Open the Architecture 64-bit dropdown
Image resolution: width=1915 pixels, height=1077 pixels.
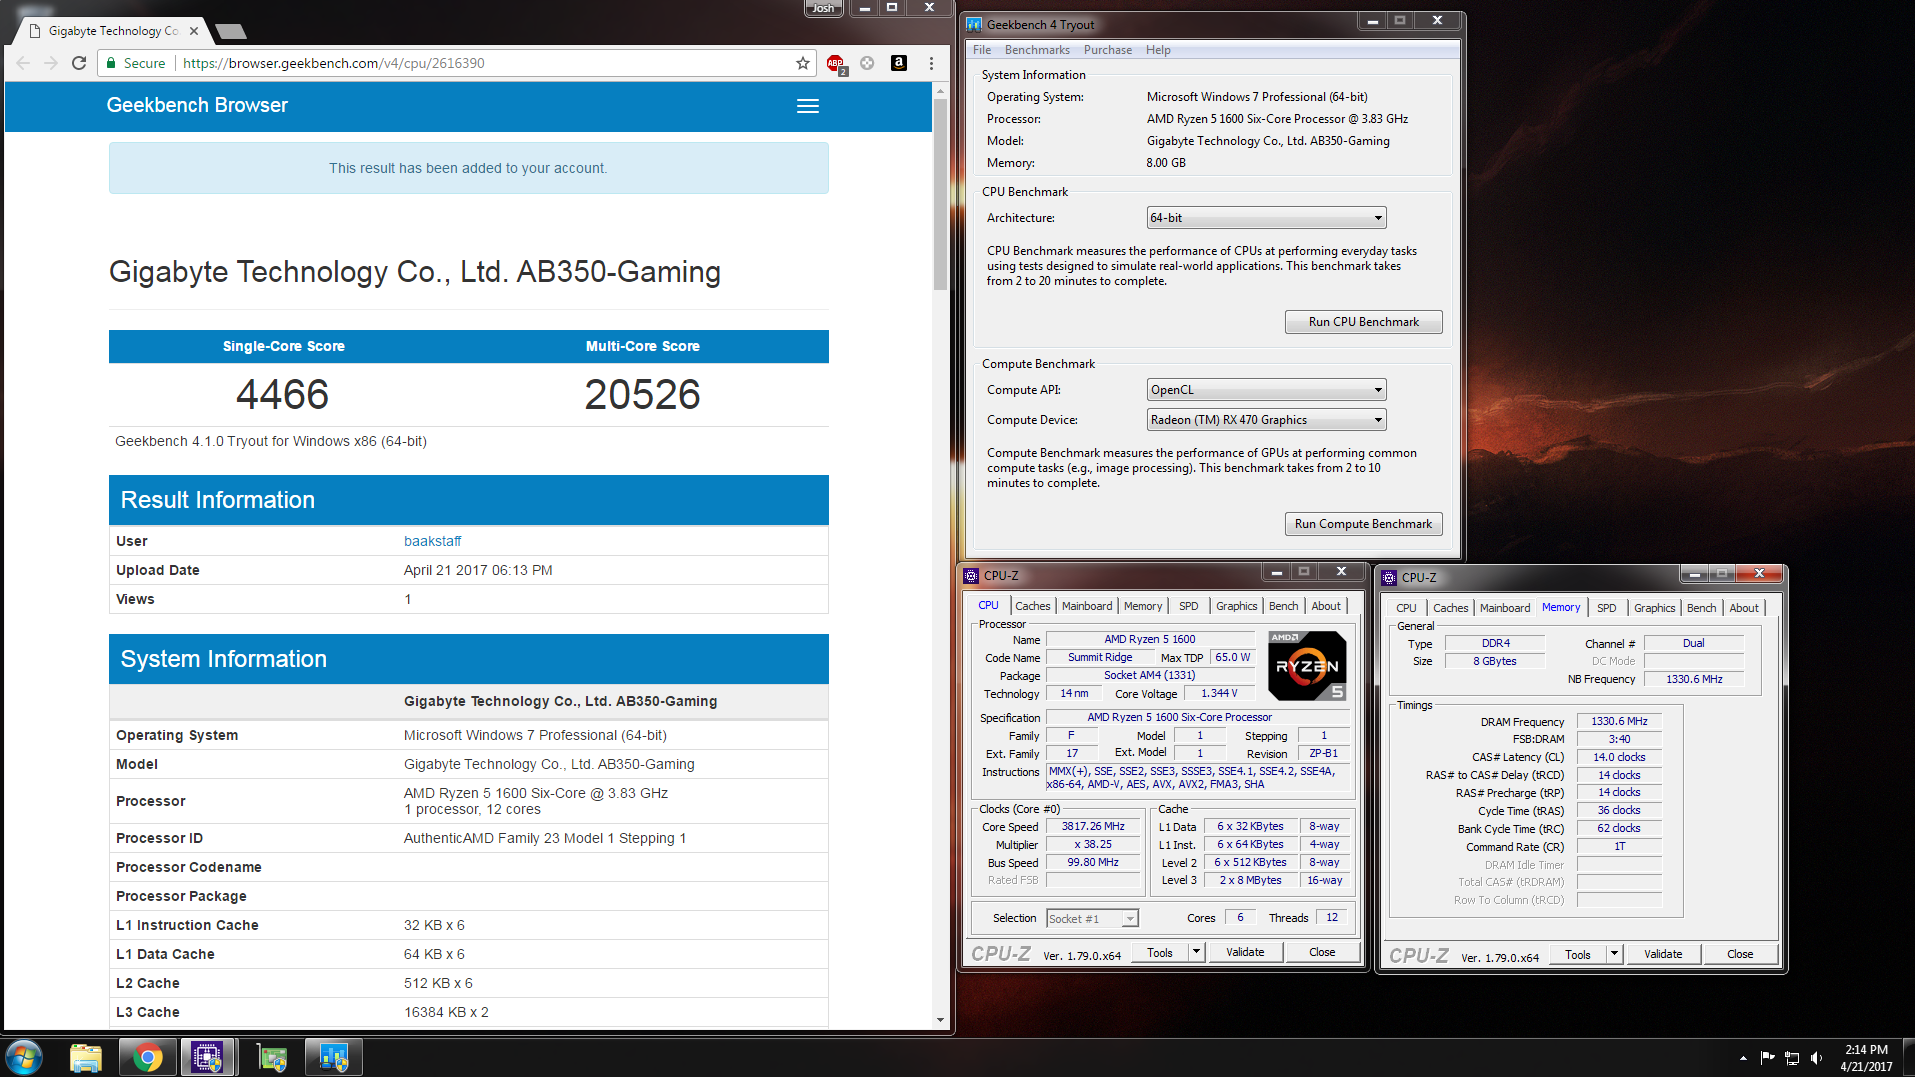(x=1266, y=218)
